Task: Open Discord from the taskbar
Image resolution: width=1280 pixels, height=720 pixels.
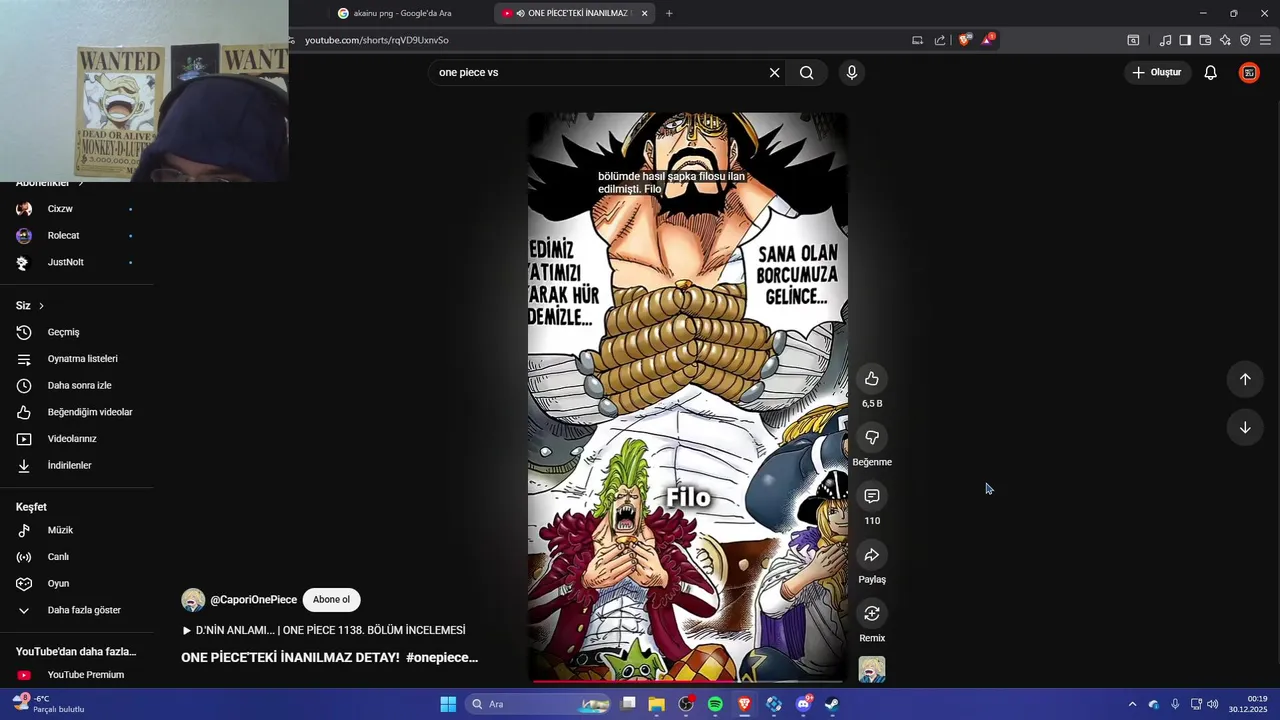Action: point(803,704)
